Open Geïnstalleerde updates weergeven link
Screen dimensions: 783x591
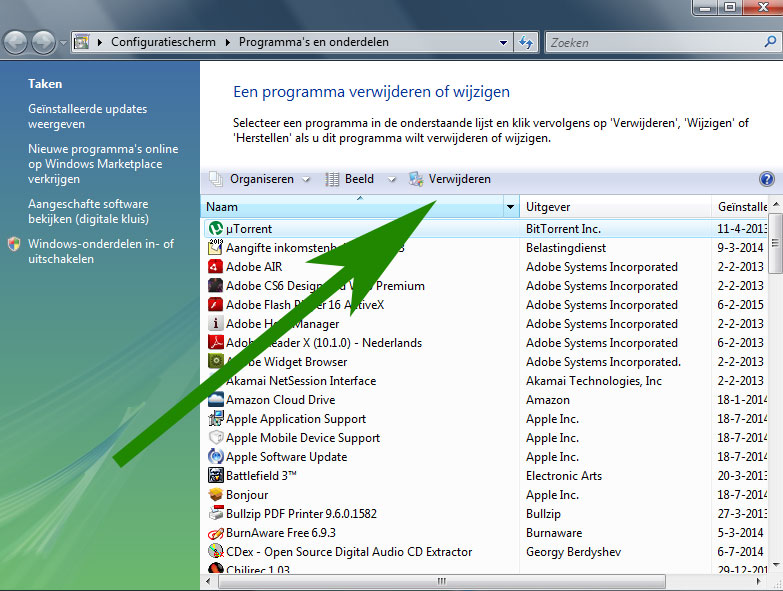[x=87, y=116]
